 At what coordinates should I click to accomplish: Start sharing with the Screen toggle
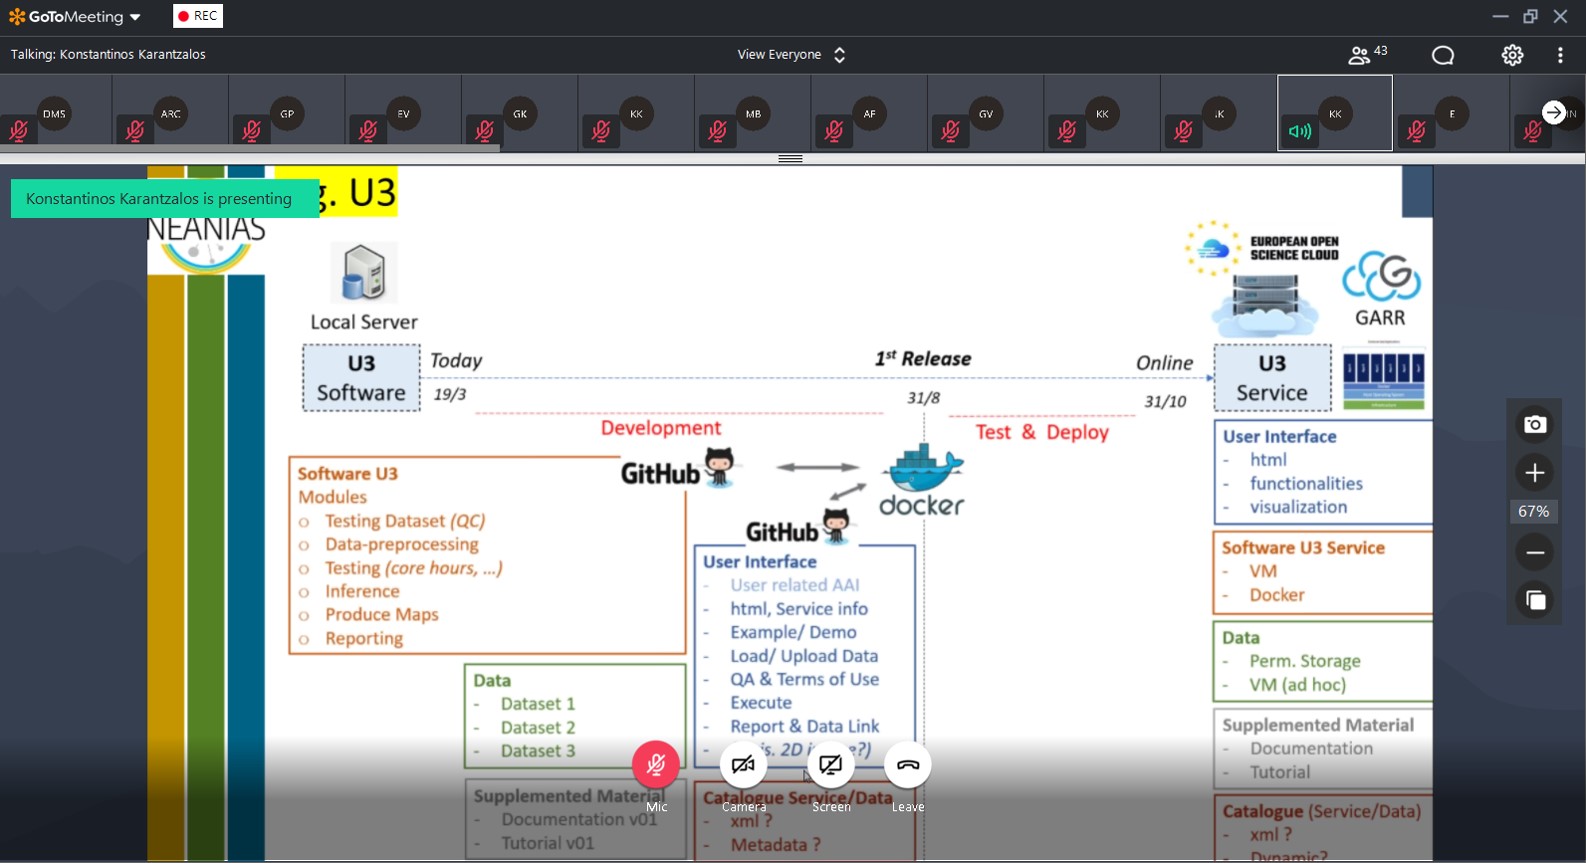(x=830, y=765)
